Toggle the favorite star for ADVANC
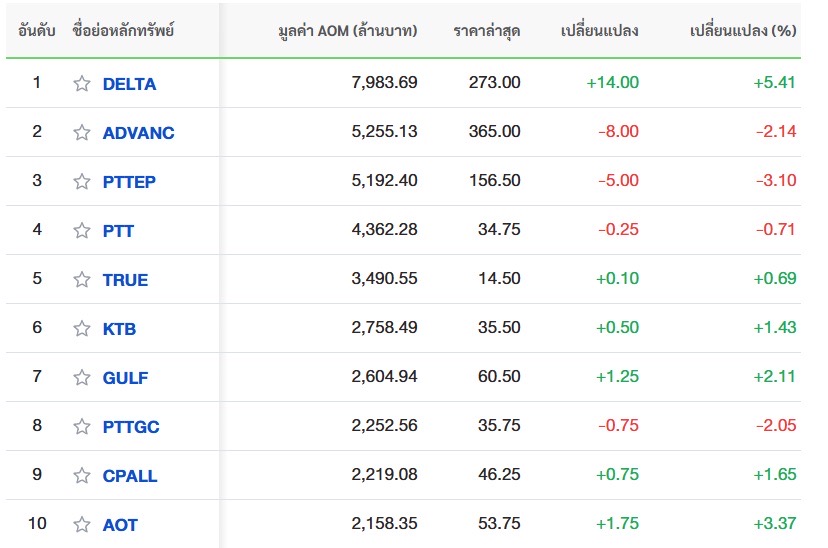This screenshot has height=548, width=828. [82, 133]
